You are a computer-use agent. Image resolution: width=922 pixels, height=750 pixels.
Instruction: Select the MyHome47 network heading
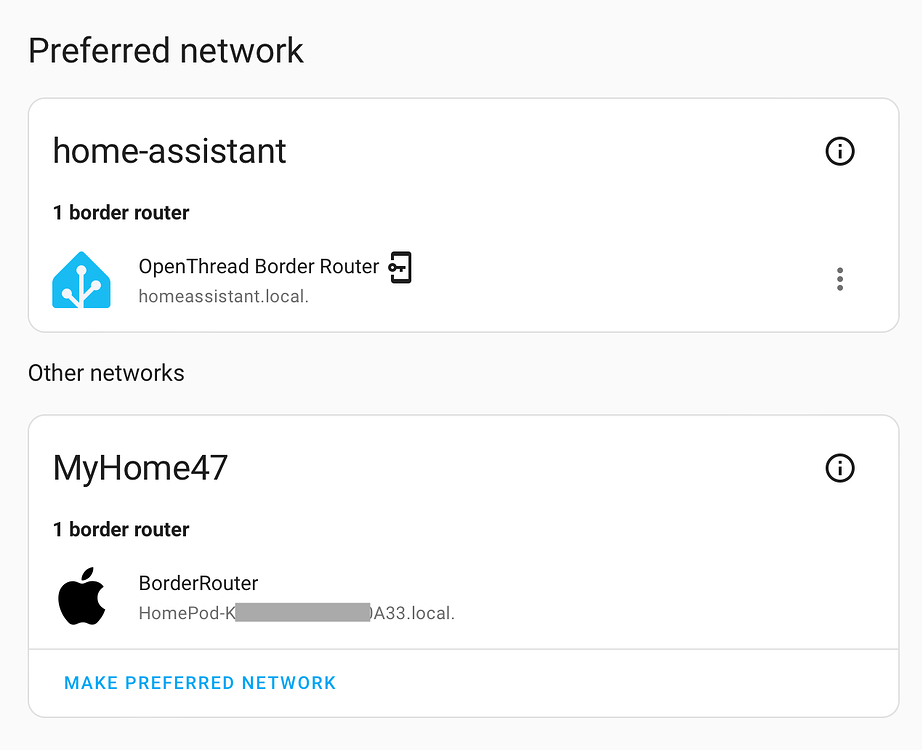(140, 467)
